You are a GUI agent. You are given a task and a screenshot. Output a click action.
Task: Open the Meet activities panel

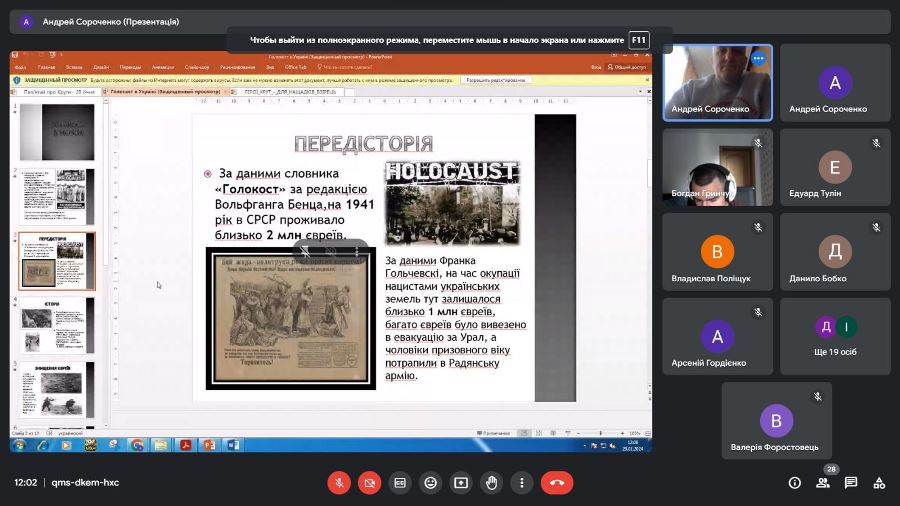(879, 482)
